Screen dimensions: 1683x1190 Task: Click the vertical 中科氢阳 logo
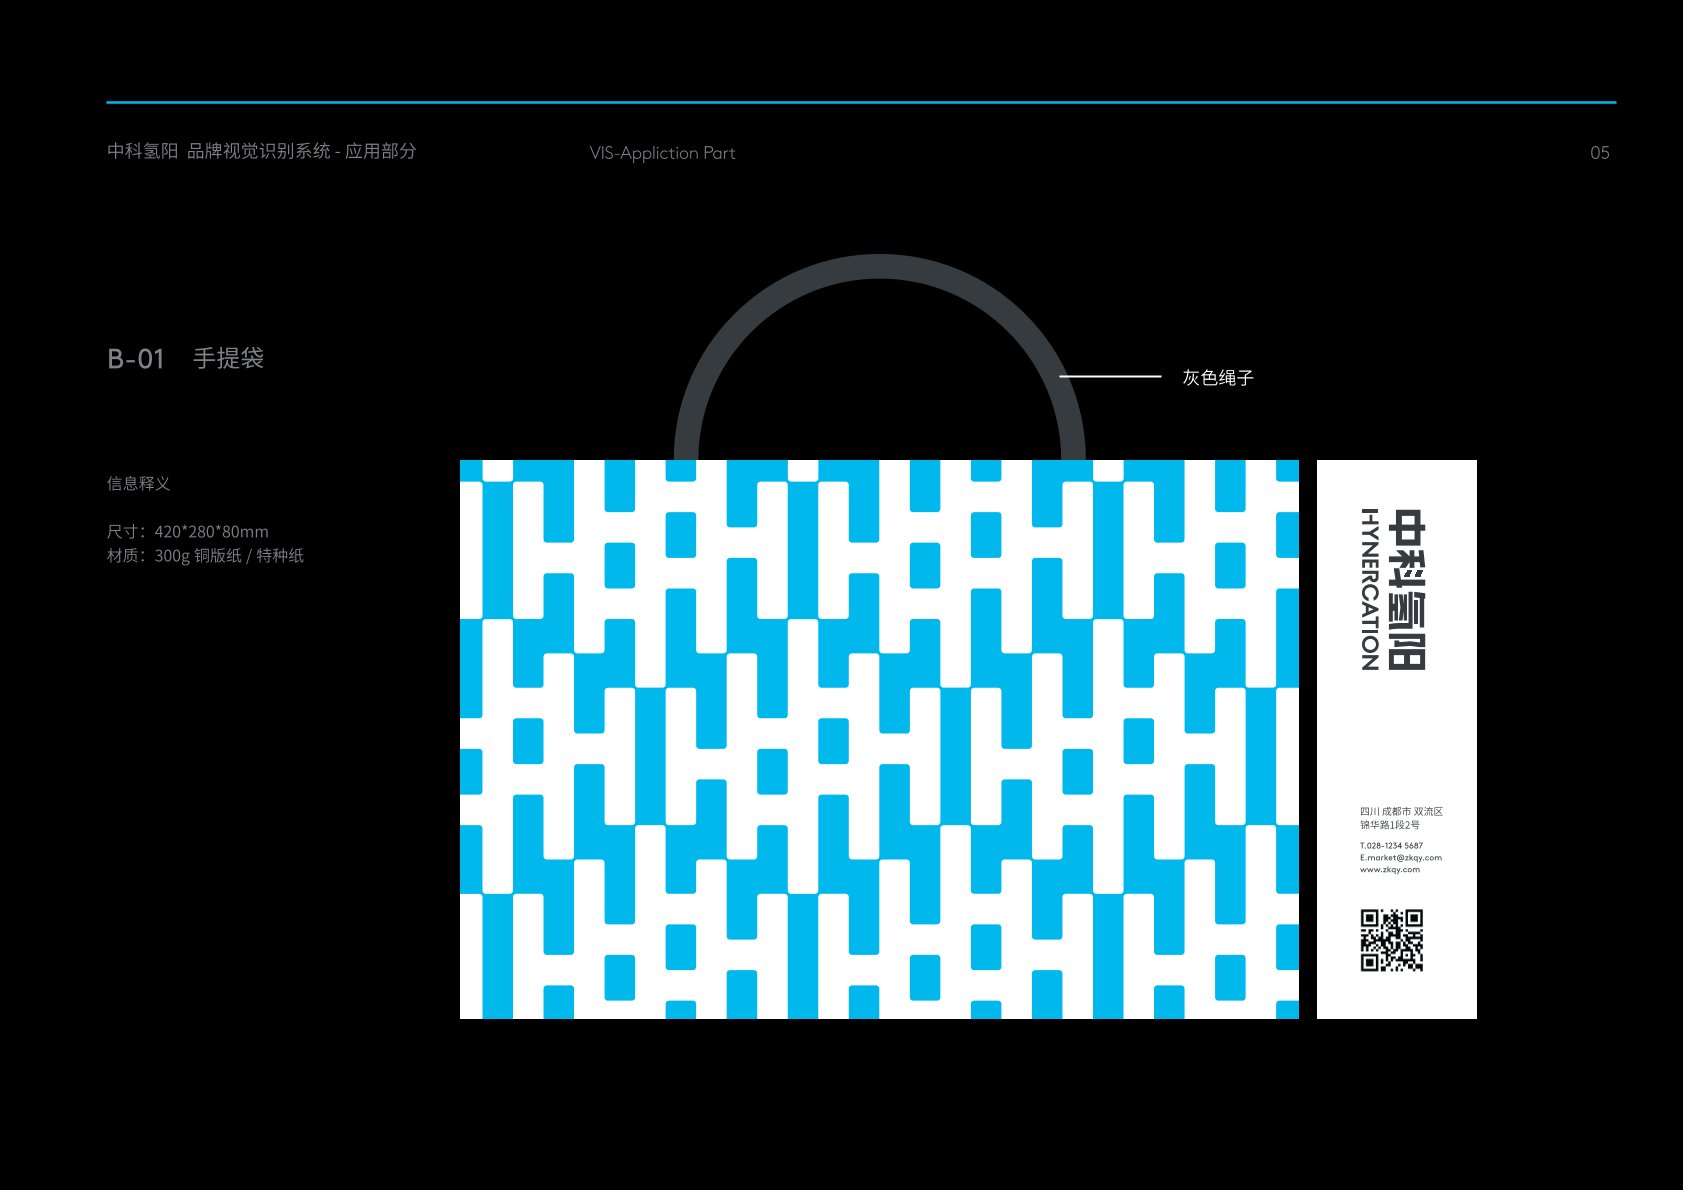tap(1407, 590)
